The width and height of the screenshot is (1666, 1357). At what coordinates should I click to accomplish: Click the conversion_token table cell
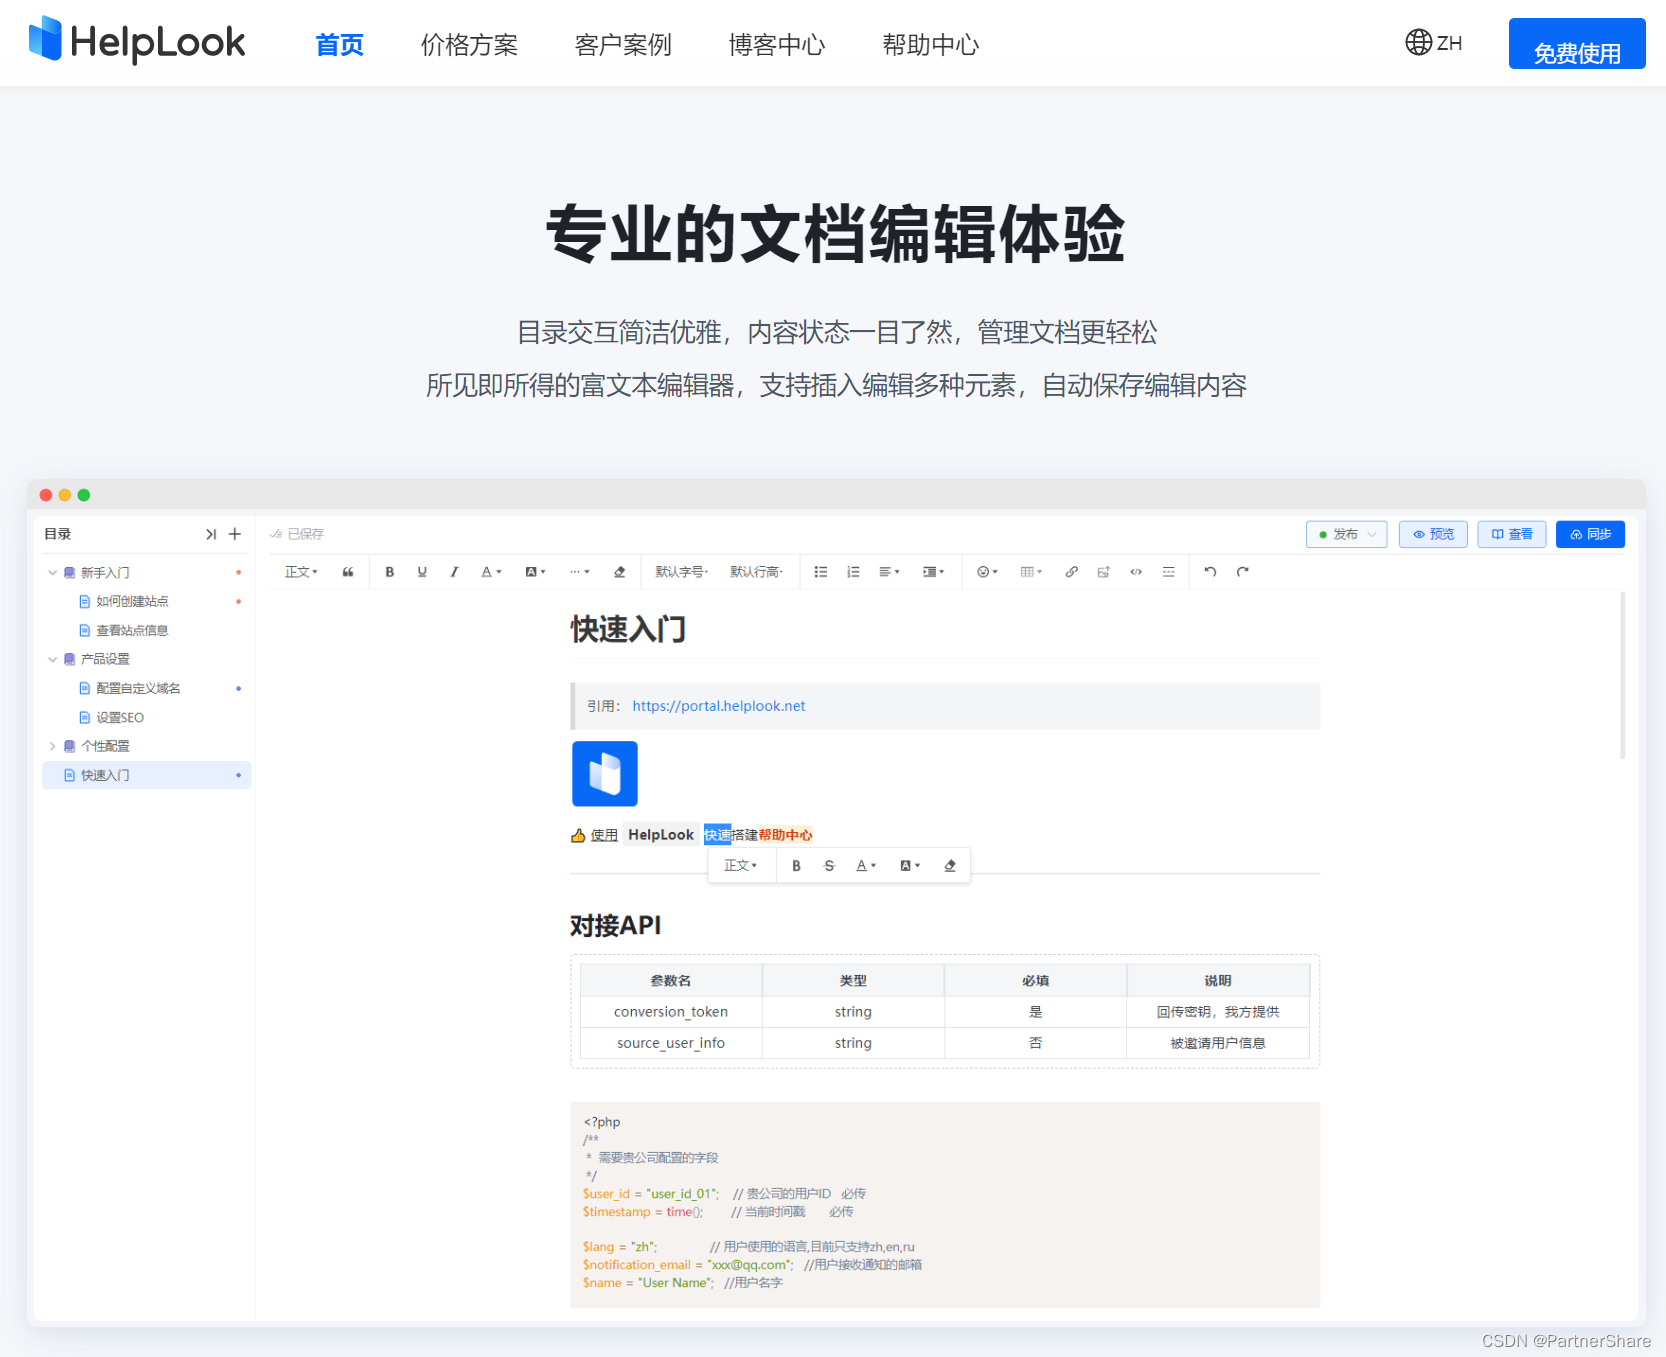click(671, 1012)
